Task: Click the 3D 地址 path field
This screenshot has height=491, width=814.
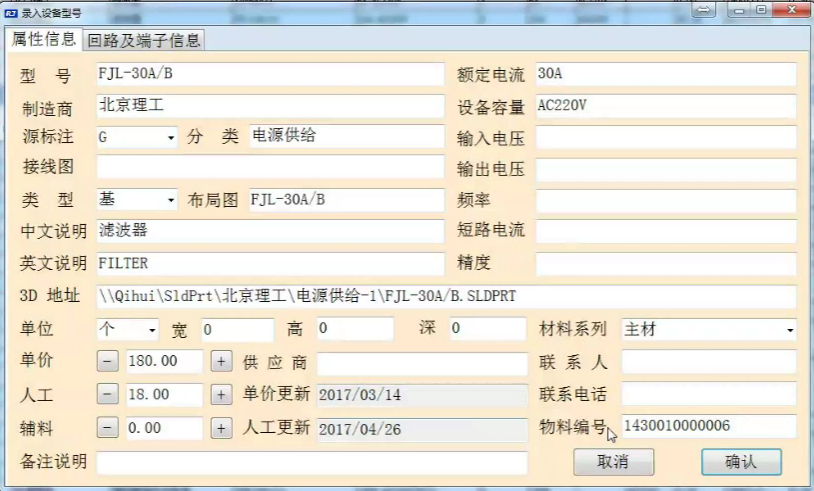Action: coord(446,296)
